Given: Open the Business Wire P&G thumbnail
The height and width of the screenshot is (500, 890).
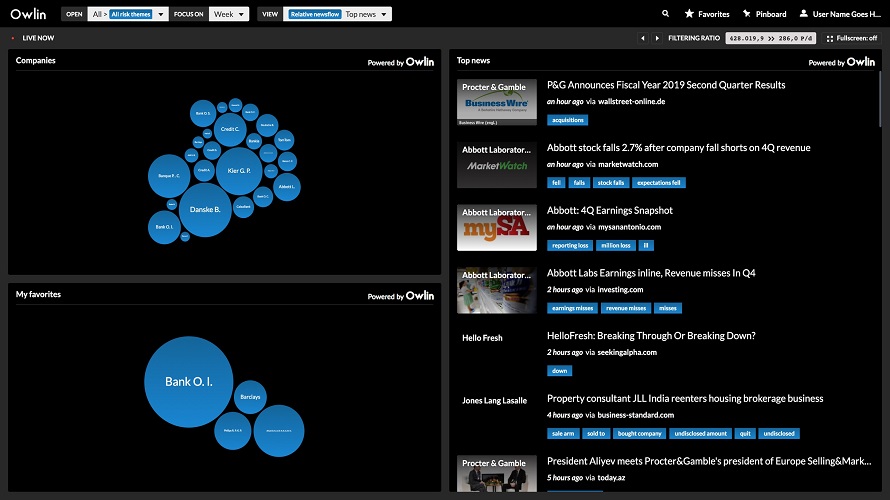Looking at the screenshot, I should (497, 102).
